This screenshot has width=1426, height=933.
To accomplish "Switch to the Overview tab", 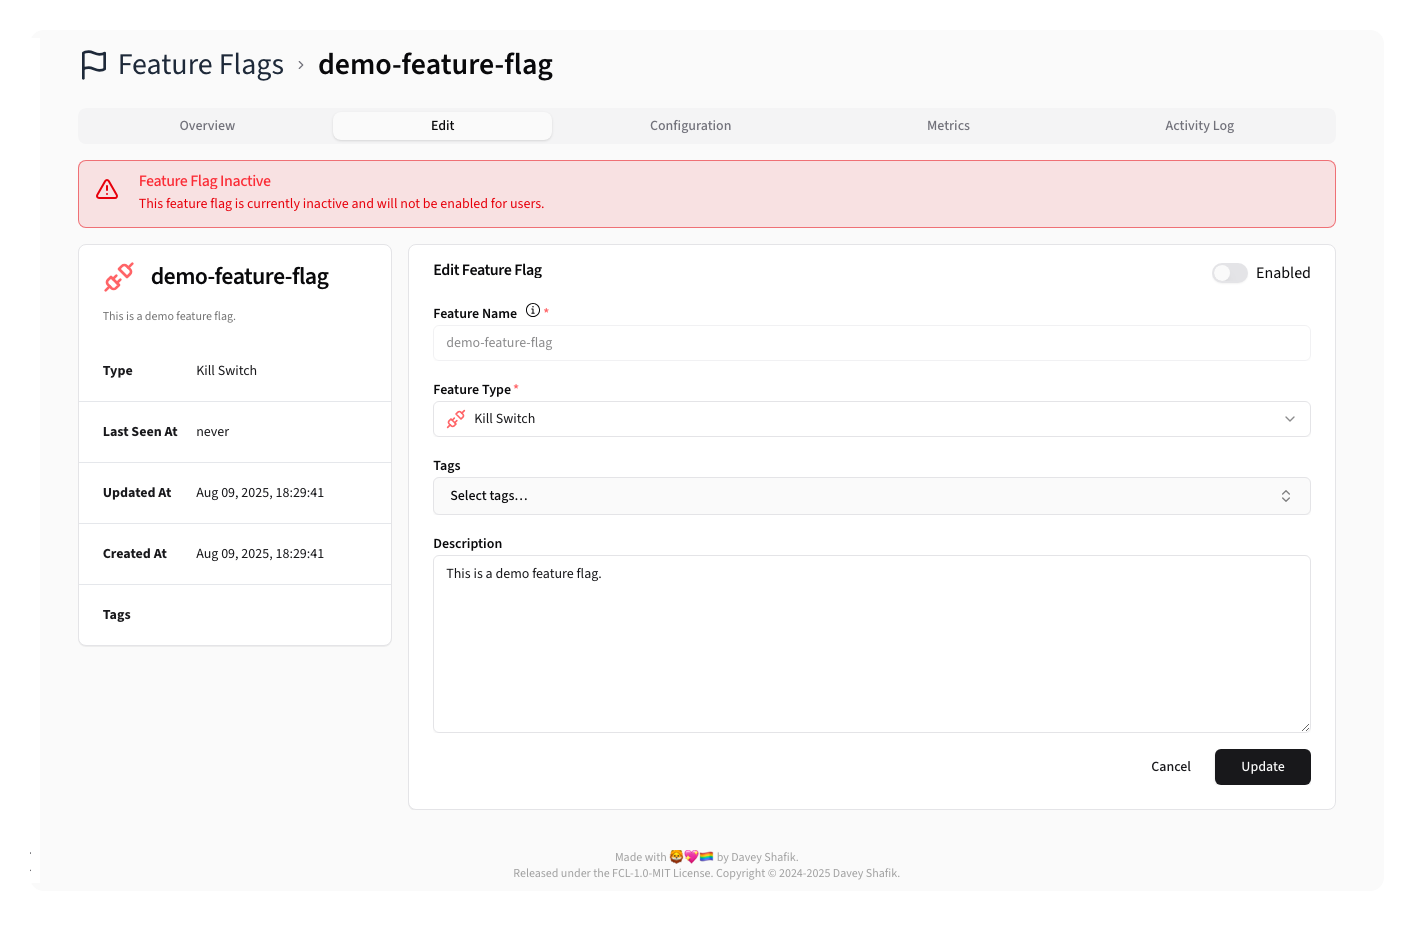I will 207,125.
